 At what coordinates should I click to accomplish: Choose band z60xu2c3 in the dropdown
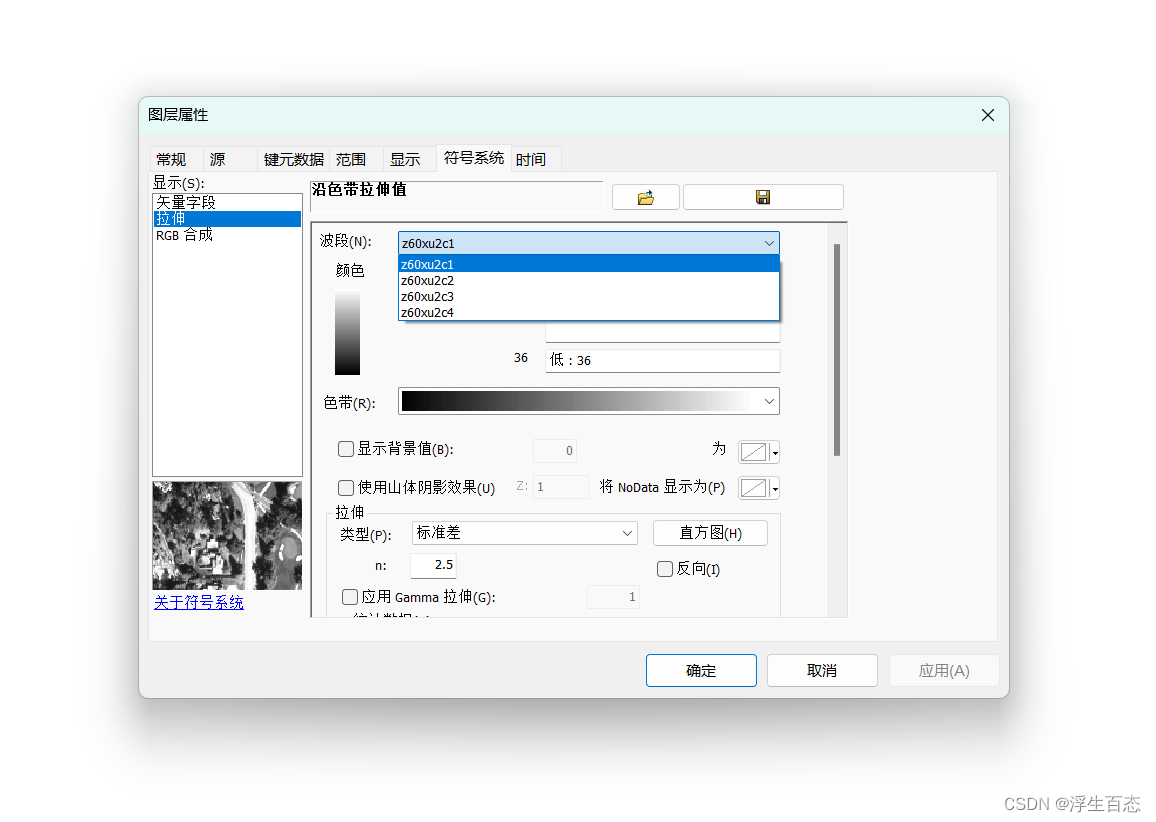coord(588,296)
